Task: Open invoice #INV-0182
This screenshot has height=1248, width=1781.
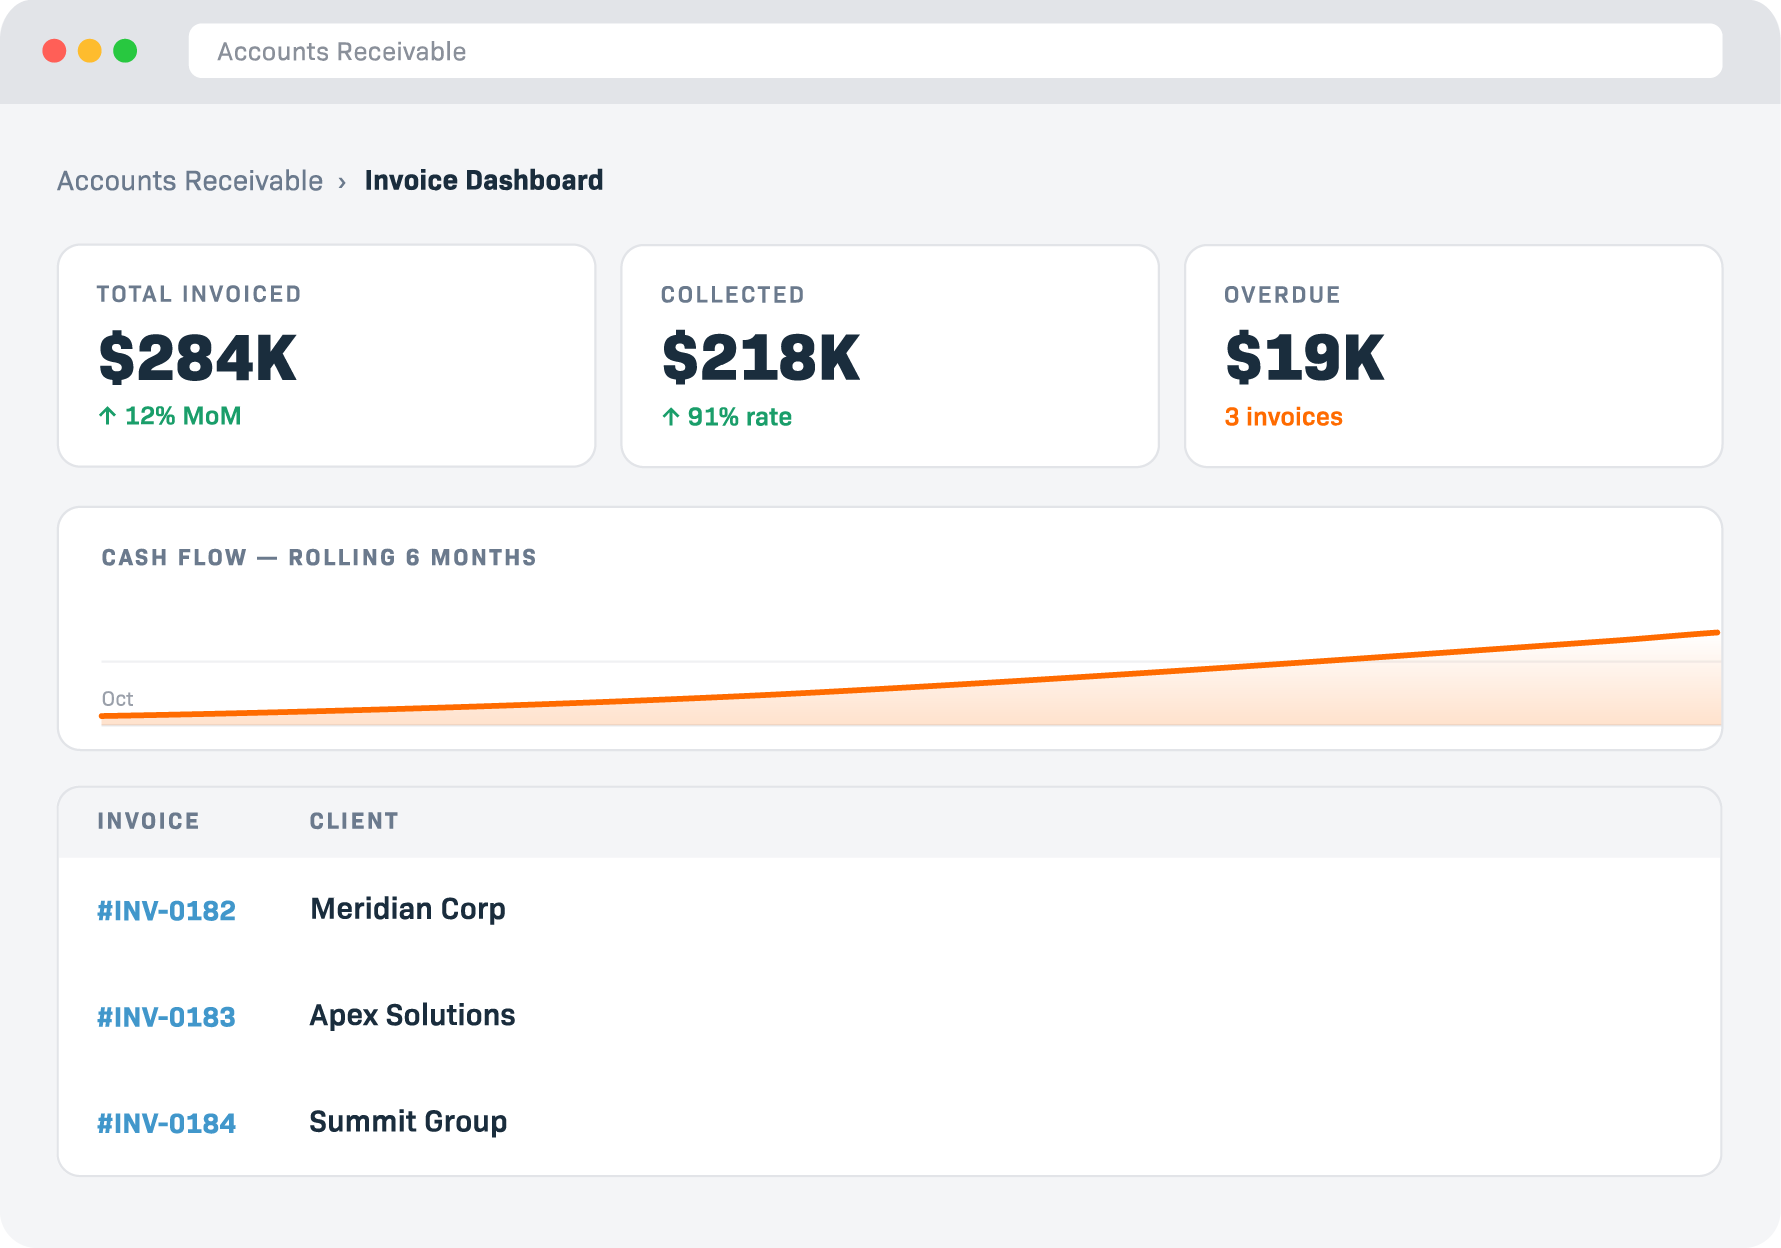Action: pos(166,911)
